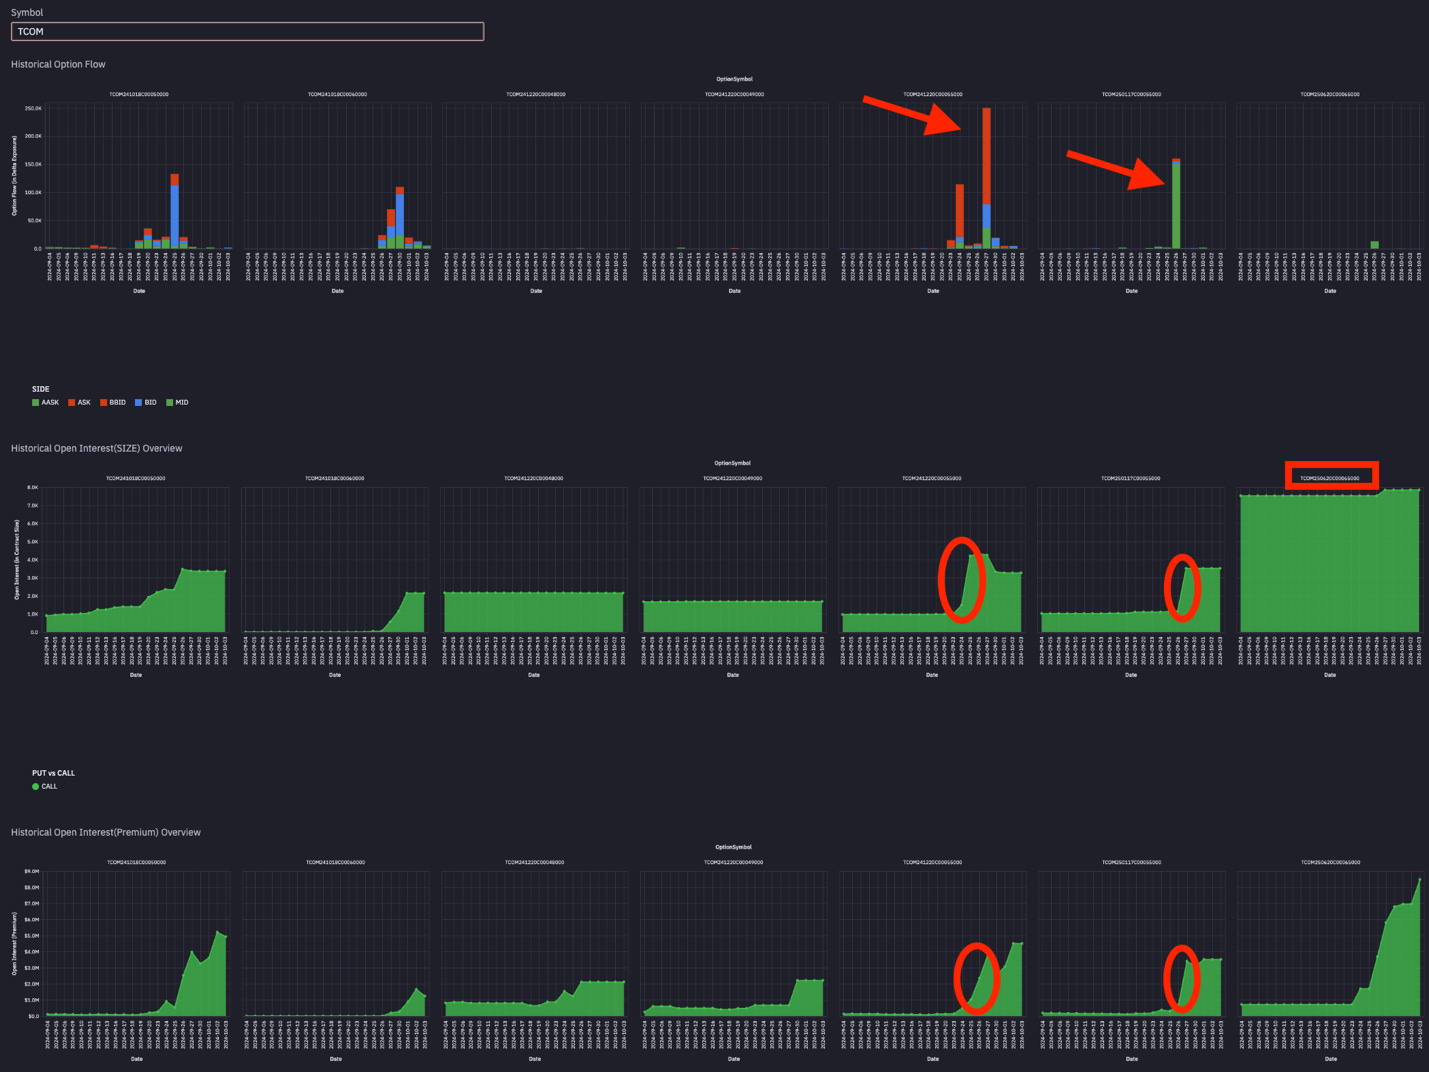Select the 'Historical Open Interest(Premium) Overview' heading
Image resolution: width=1429 pixels, height=1072 pixels.
[106, 832]
